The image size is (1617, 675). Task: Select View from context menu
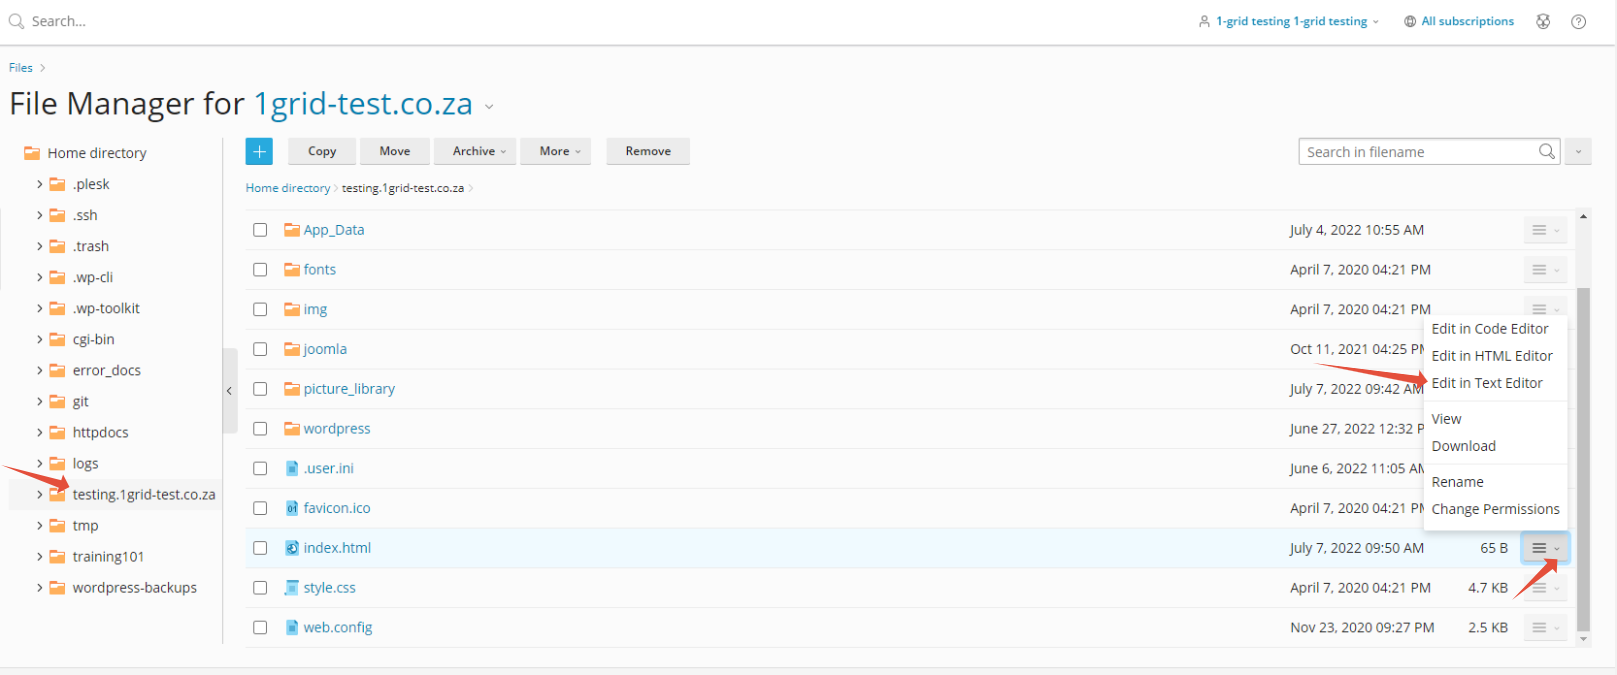tap(1446, 419)
